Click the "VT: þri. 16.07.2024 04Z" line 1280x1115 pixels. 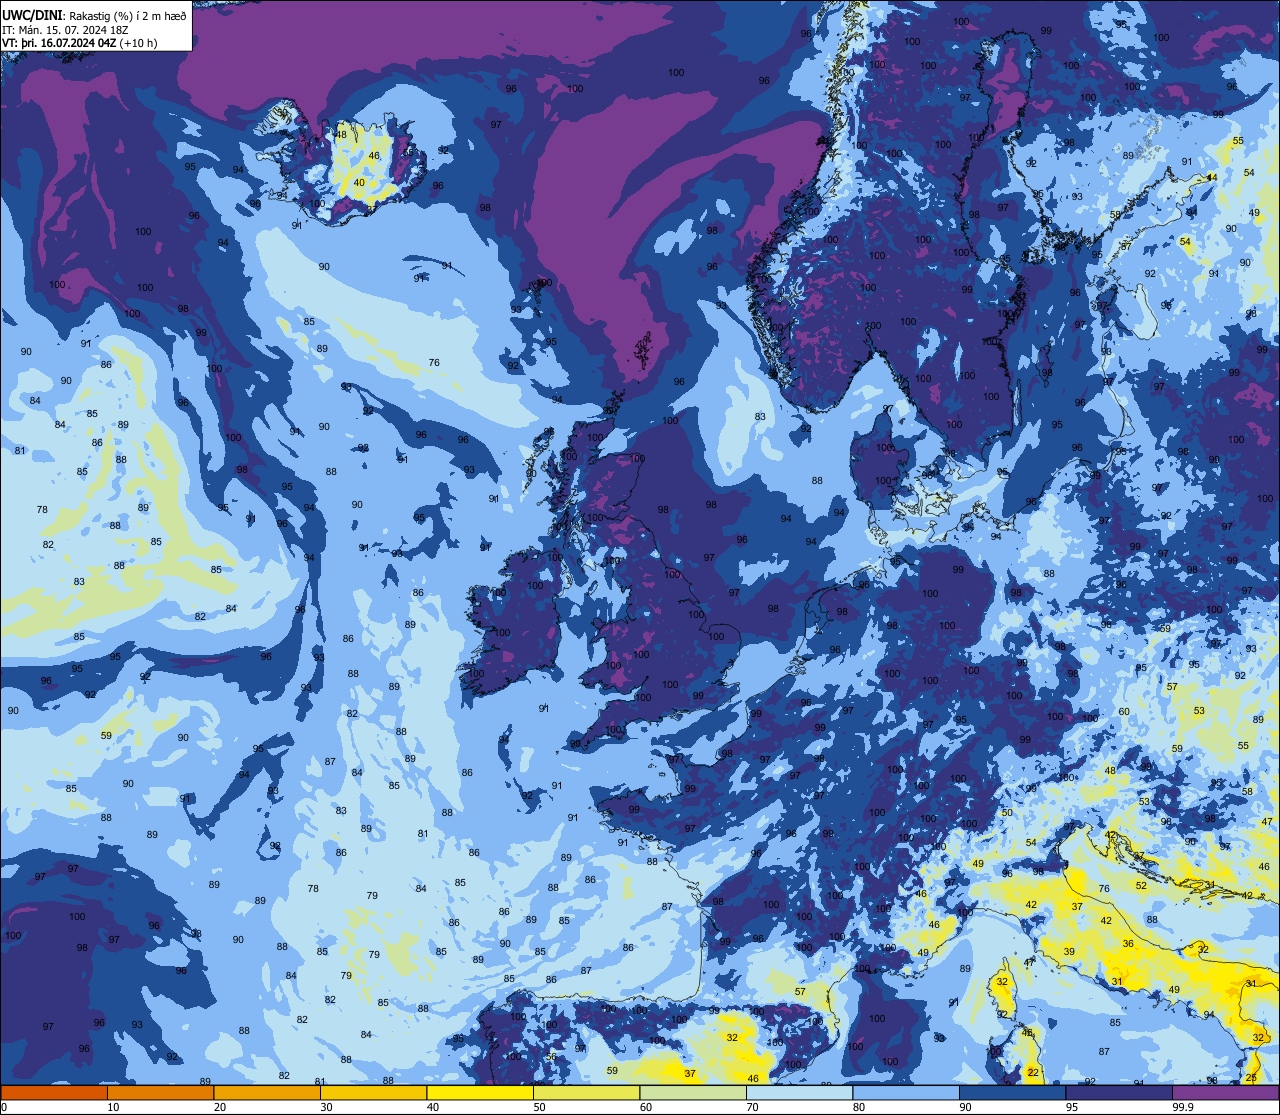tap(61, 43)
